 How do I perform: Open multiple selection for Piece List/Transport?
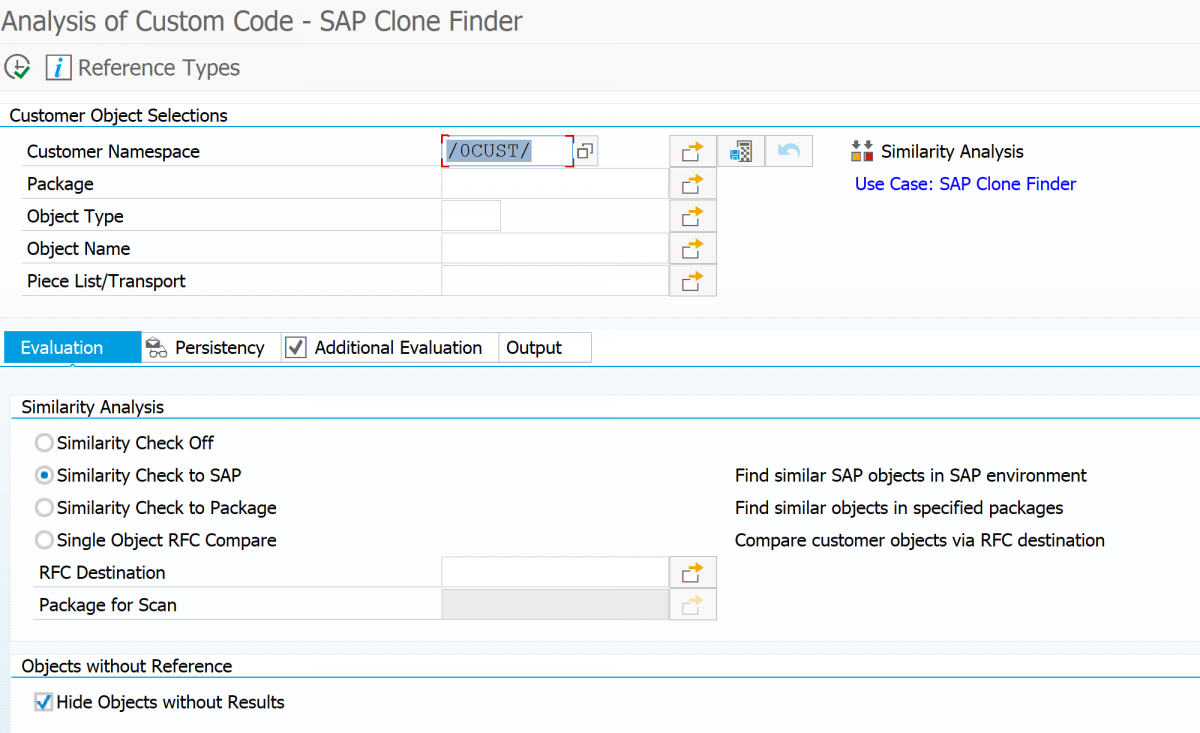(692, 280)
